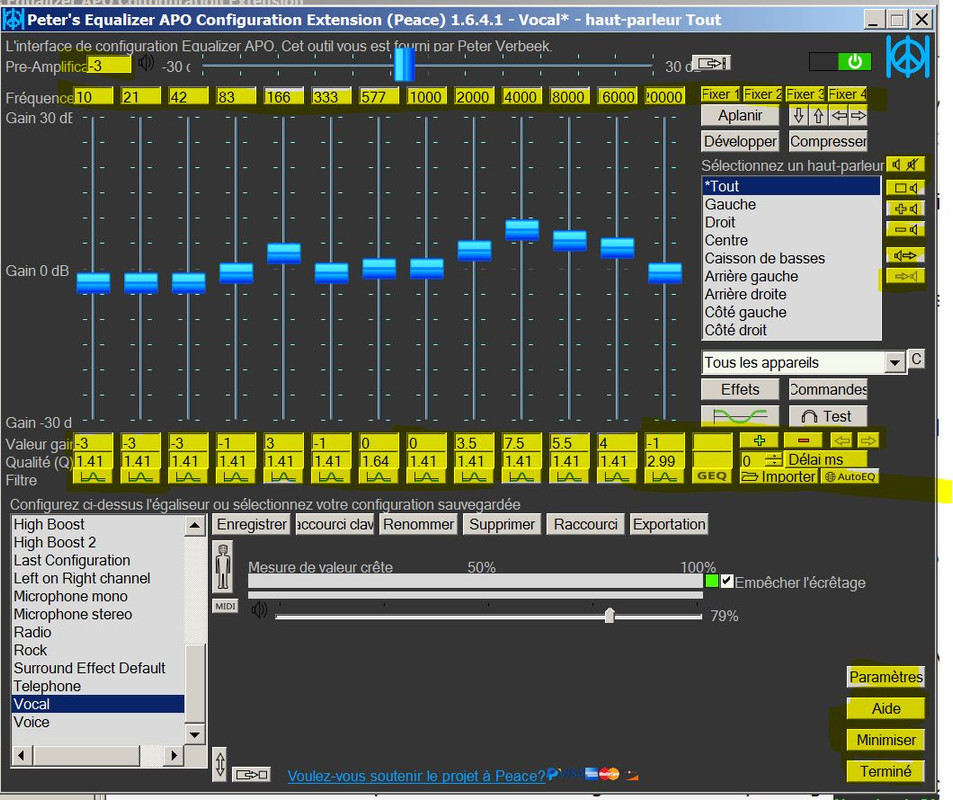Open the Effets panel

(740, 390)
